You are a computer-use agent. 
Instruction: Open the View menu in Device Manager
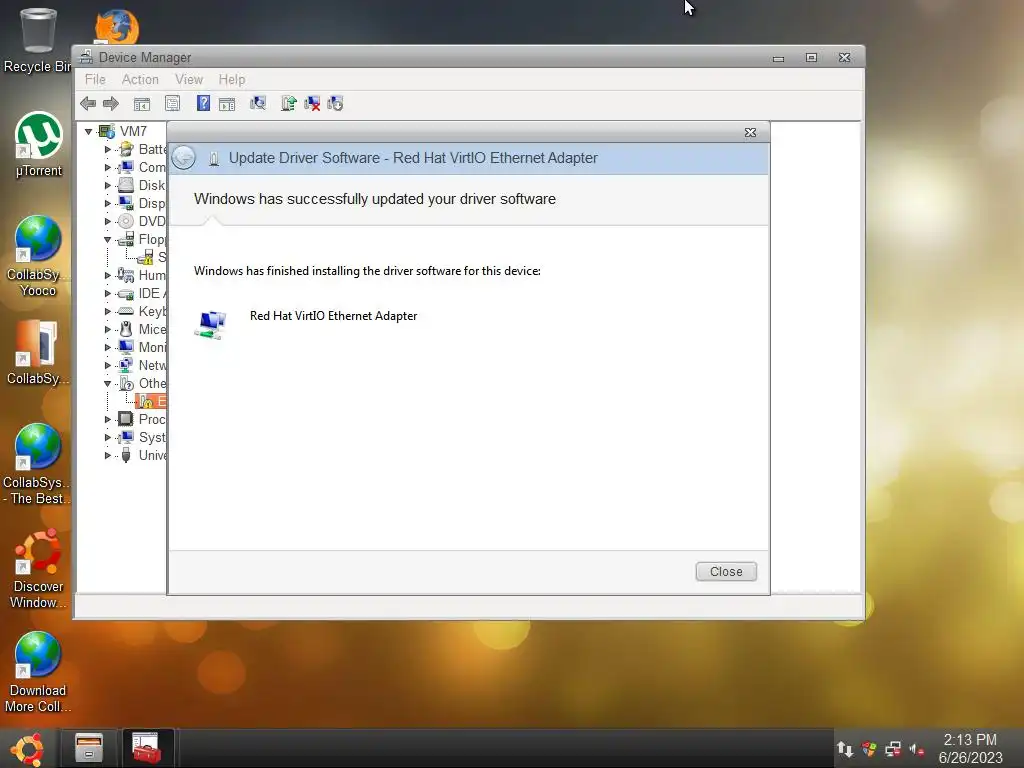pyautogui.click(x=189, y=79)
